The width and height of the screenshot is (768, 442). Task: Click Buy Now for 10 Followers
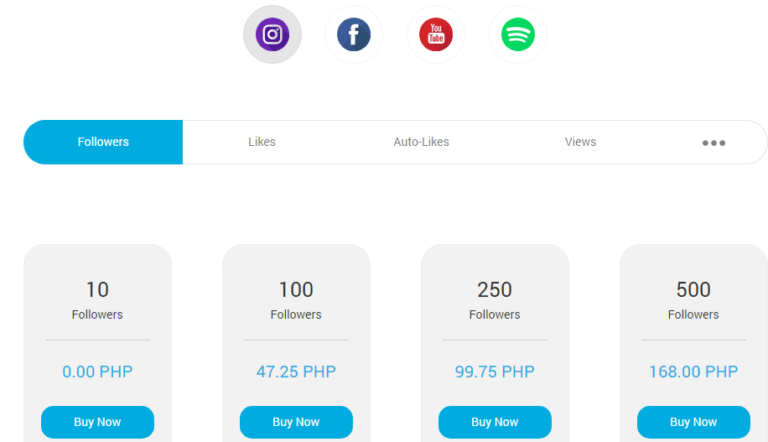pos(97,422)
